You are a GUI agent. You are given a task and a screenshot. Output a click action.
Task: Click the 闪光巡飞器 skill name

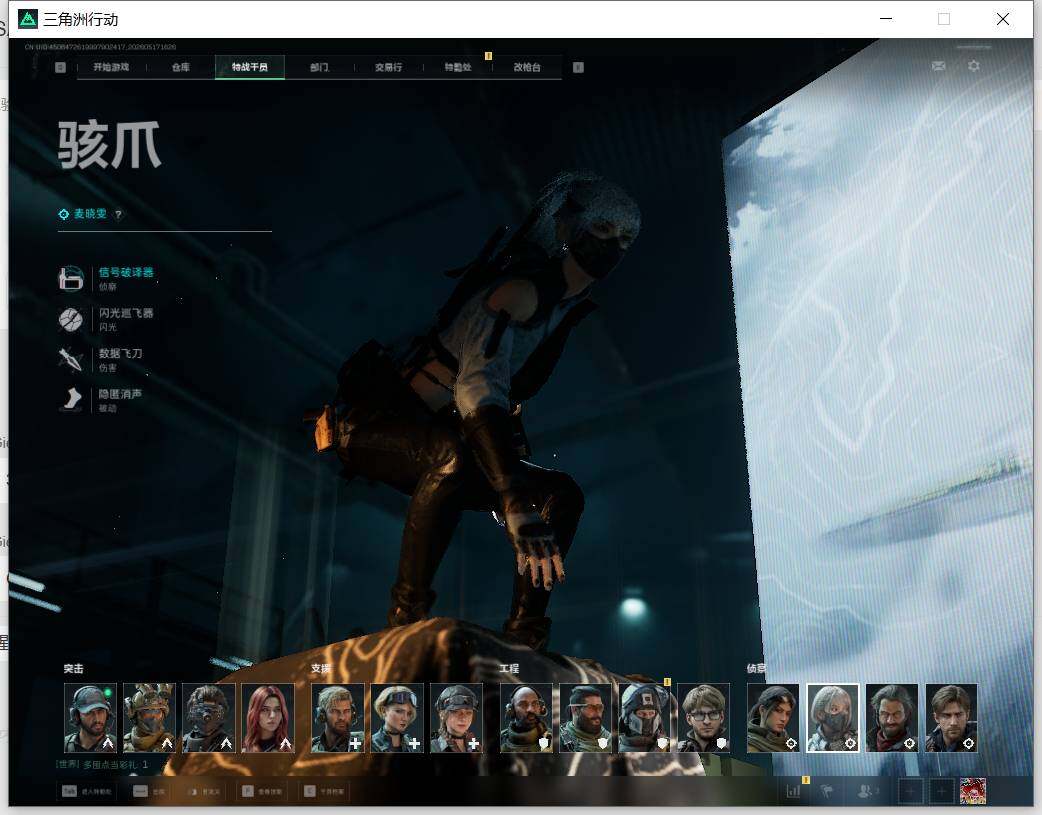point(126,313)
